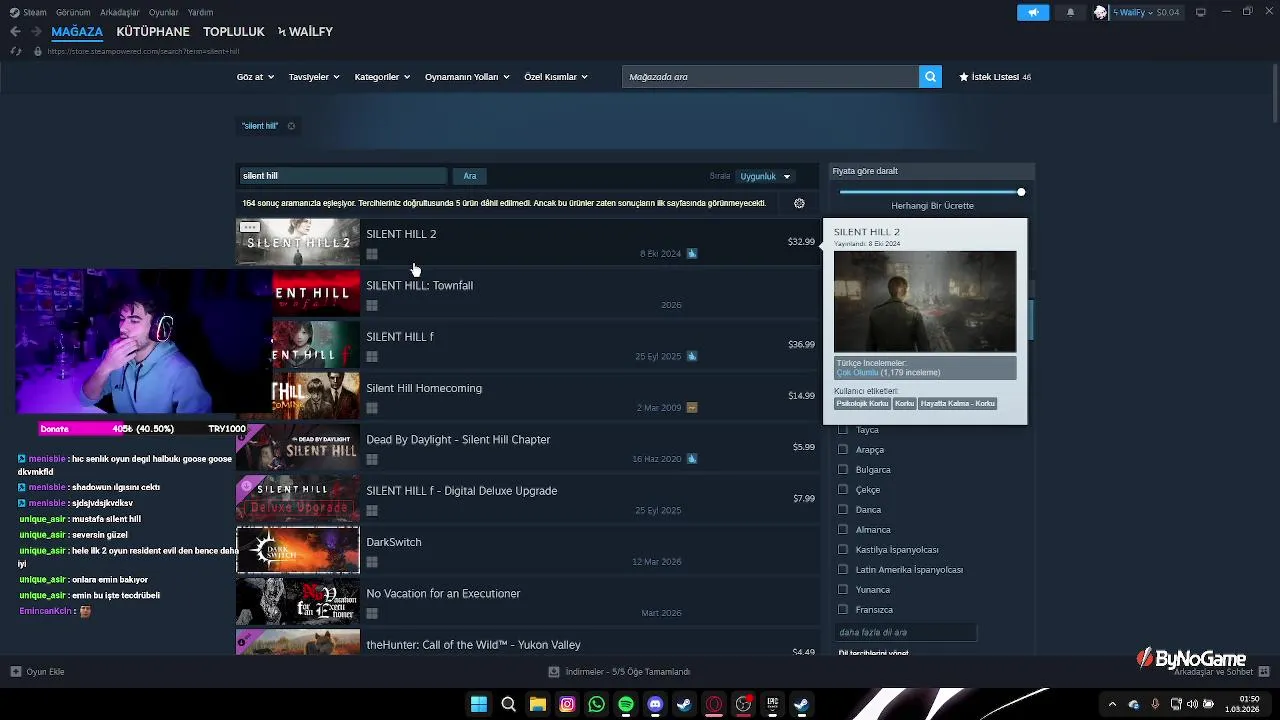This screenshot has height=720, width=1280.
Task: Toggle the Almanca language checkbox
Action: click(843, 530)
